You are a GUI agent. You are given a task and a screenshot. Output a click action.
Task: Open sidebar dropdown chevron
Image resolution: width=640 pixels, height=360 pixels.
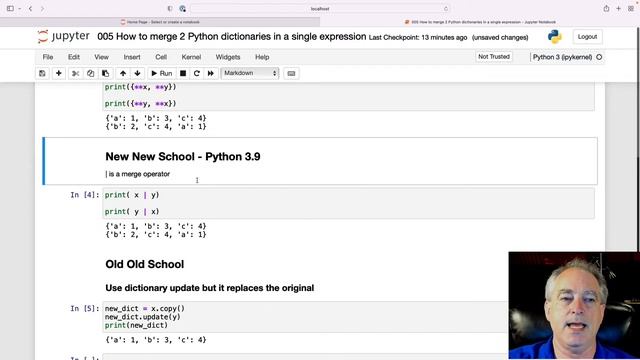(x=19, y=9)
